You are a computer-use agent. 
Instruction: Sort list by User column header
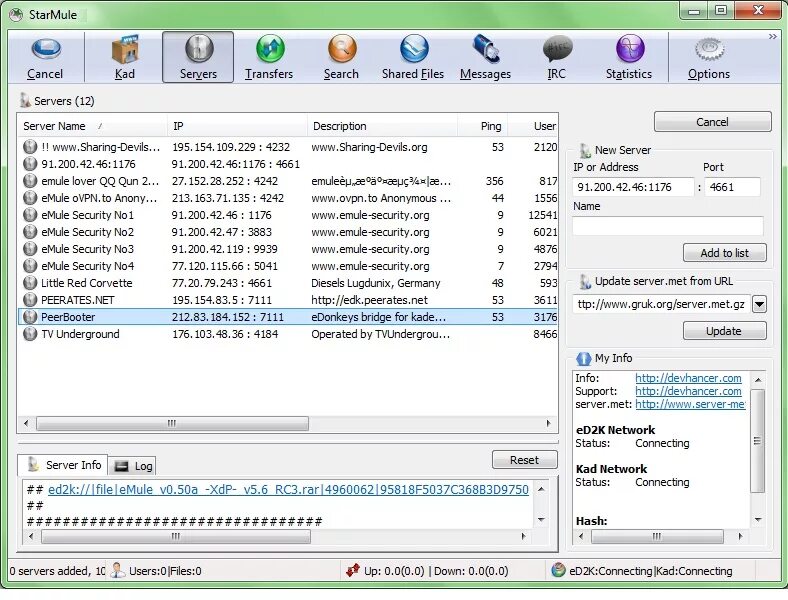tap(533, 126)
